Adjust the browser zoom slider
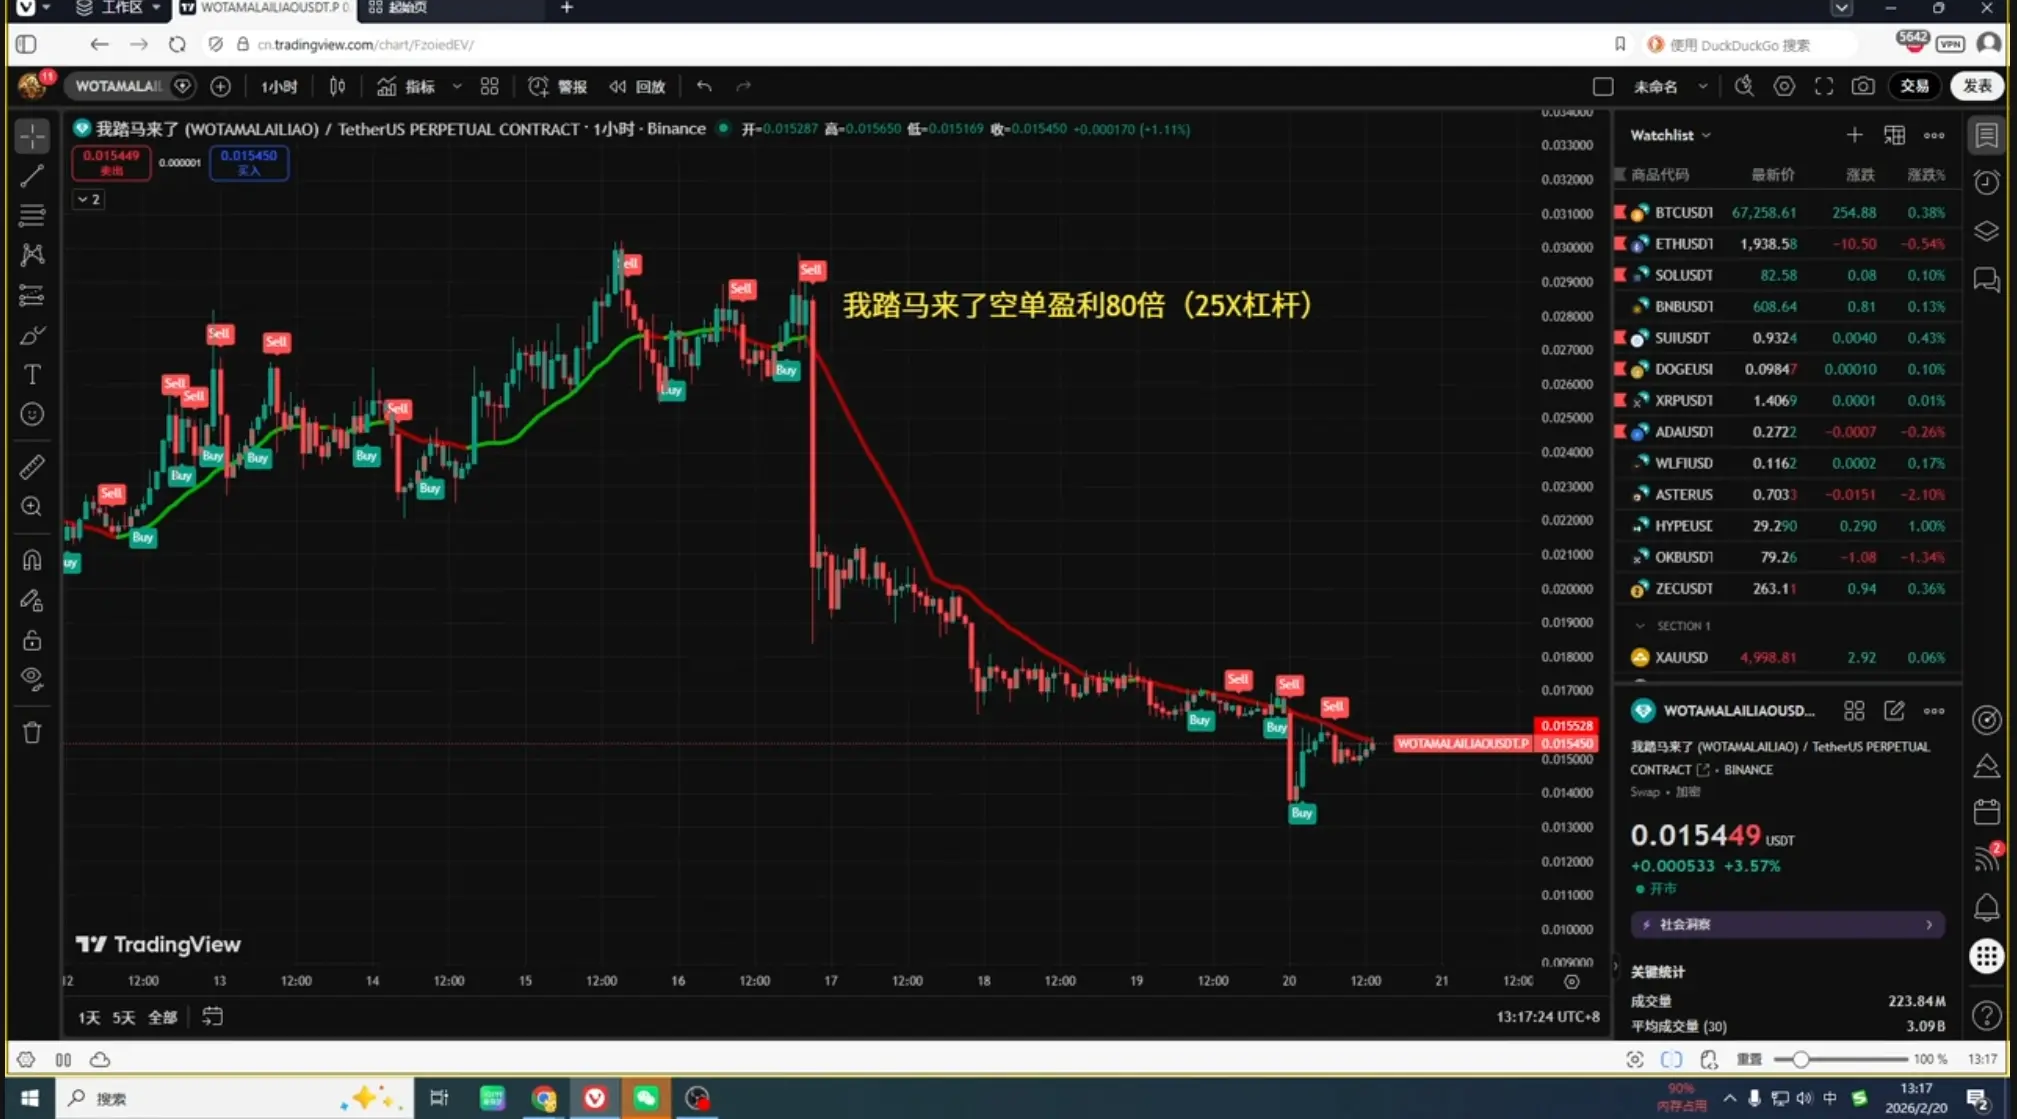Viewport: 2017px width, 1119px height. pos(1800,1059)
